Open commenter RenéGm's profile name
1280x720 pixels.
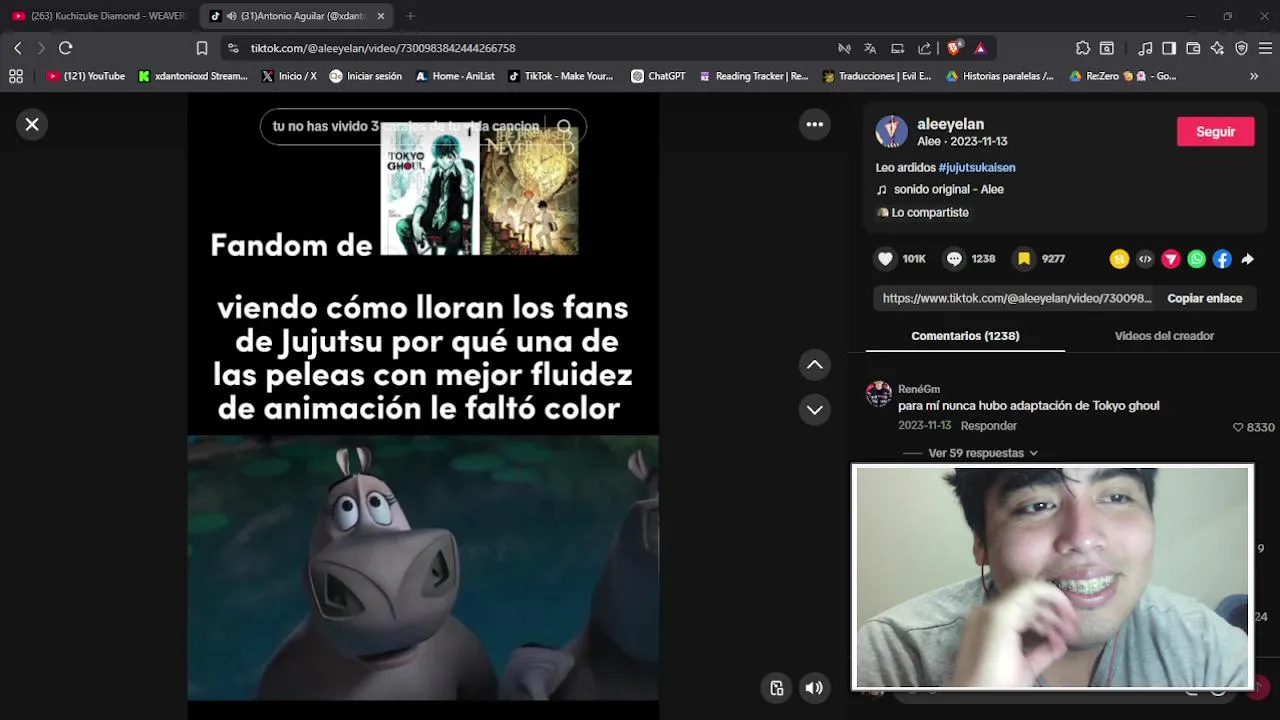coord(919,389)
